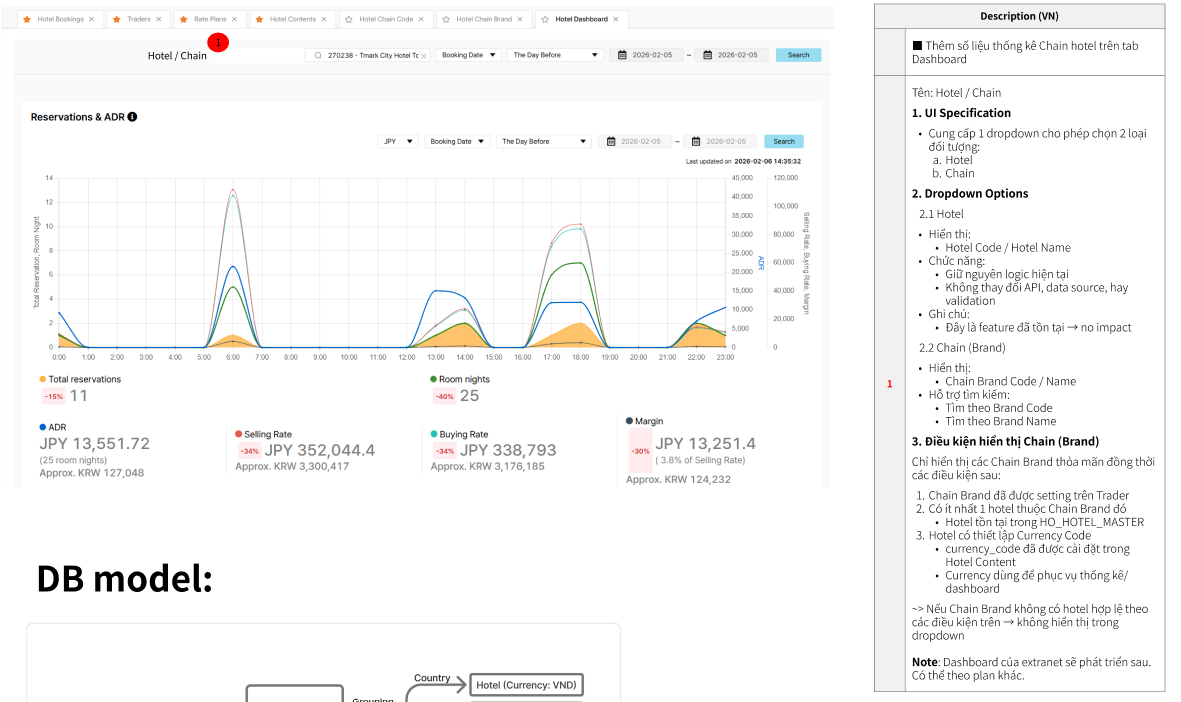The image size is (1181, 702).
Task: Click calendar icon of top start date field
Action: pos(623,55)
